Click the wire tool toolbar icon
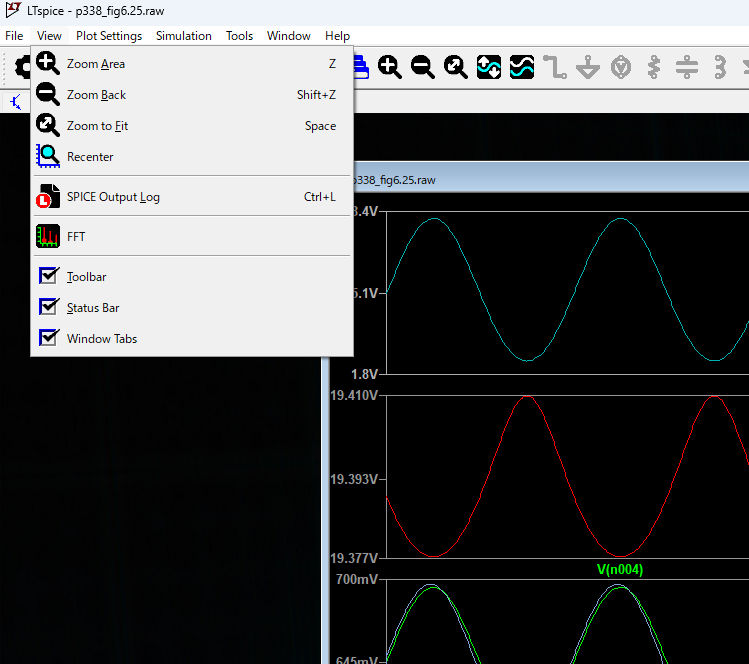 pos(555,67)
